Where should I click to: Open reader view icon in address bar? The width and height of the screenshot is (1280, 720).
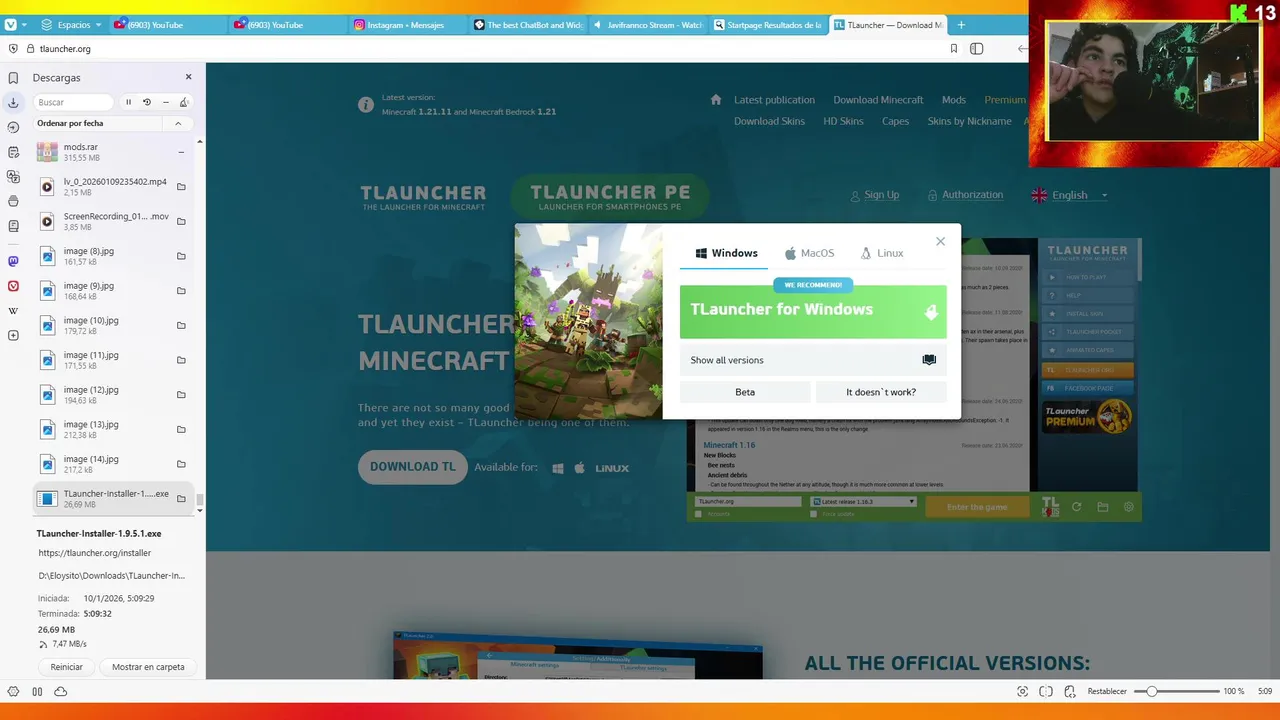coord(977,48)
